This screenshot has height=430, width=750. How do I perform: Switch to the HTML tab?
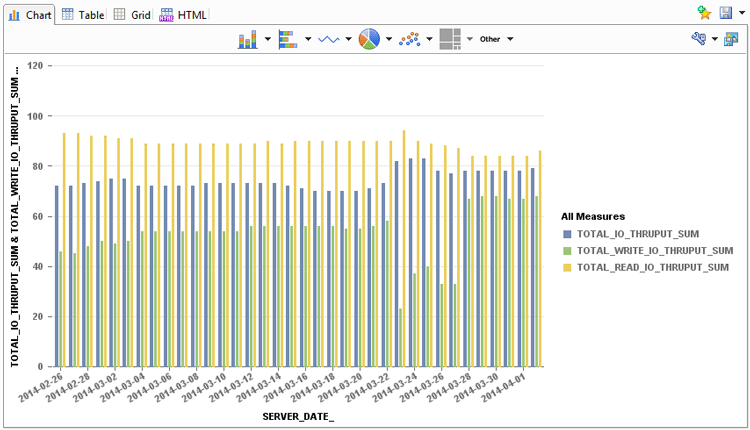pyautogui.click(x=183, y=15)
